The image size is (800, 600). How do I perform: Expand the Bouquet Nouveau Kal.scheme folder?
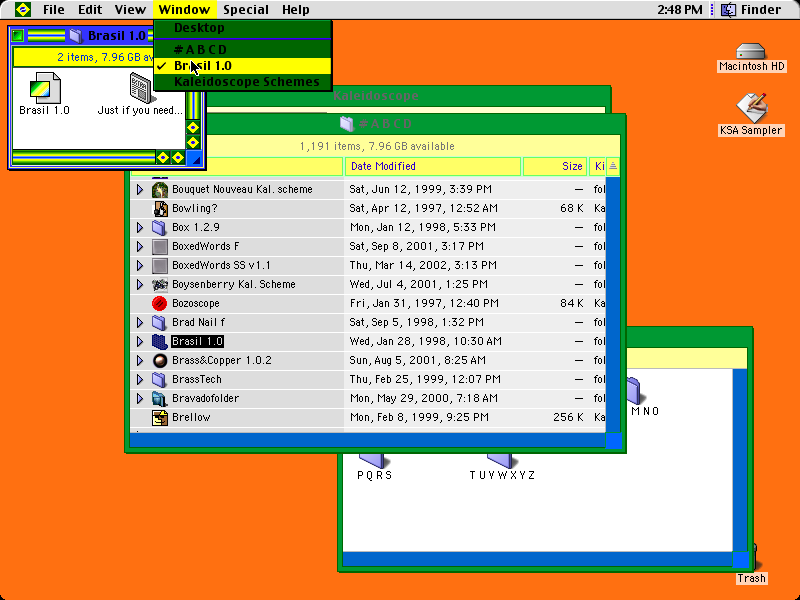pyautogui.click(x=140, y=189)
